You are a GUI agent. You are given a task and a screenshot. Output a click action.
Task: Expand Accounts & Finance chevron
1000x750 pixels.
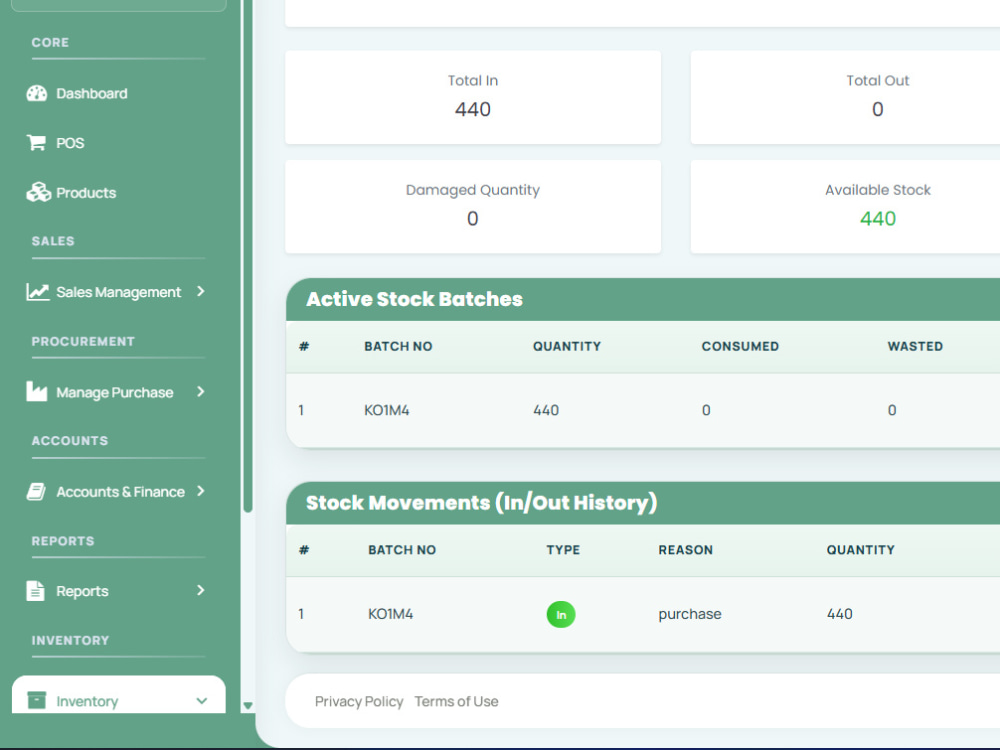pos(201,490)
